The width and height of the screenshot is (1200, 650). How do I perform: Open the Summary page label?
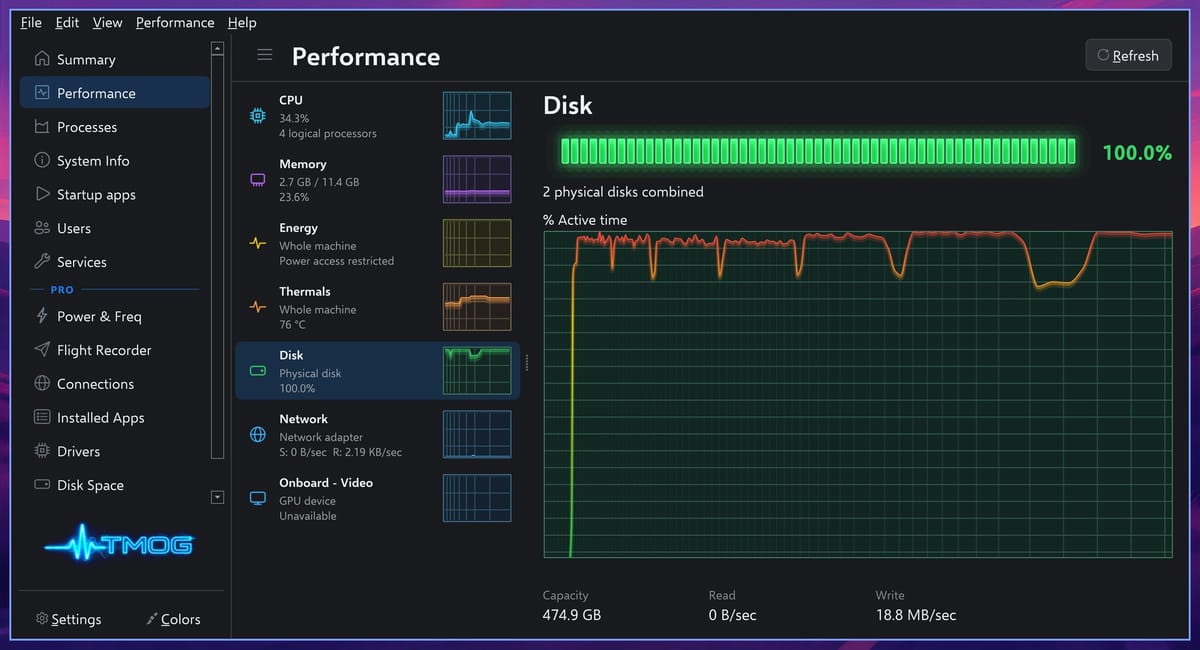pyautogui.click(x=86, y=59)
